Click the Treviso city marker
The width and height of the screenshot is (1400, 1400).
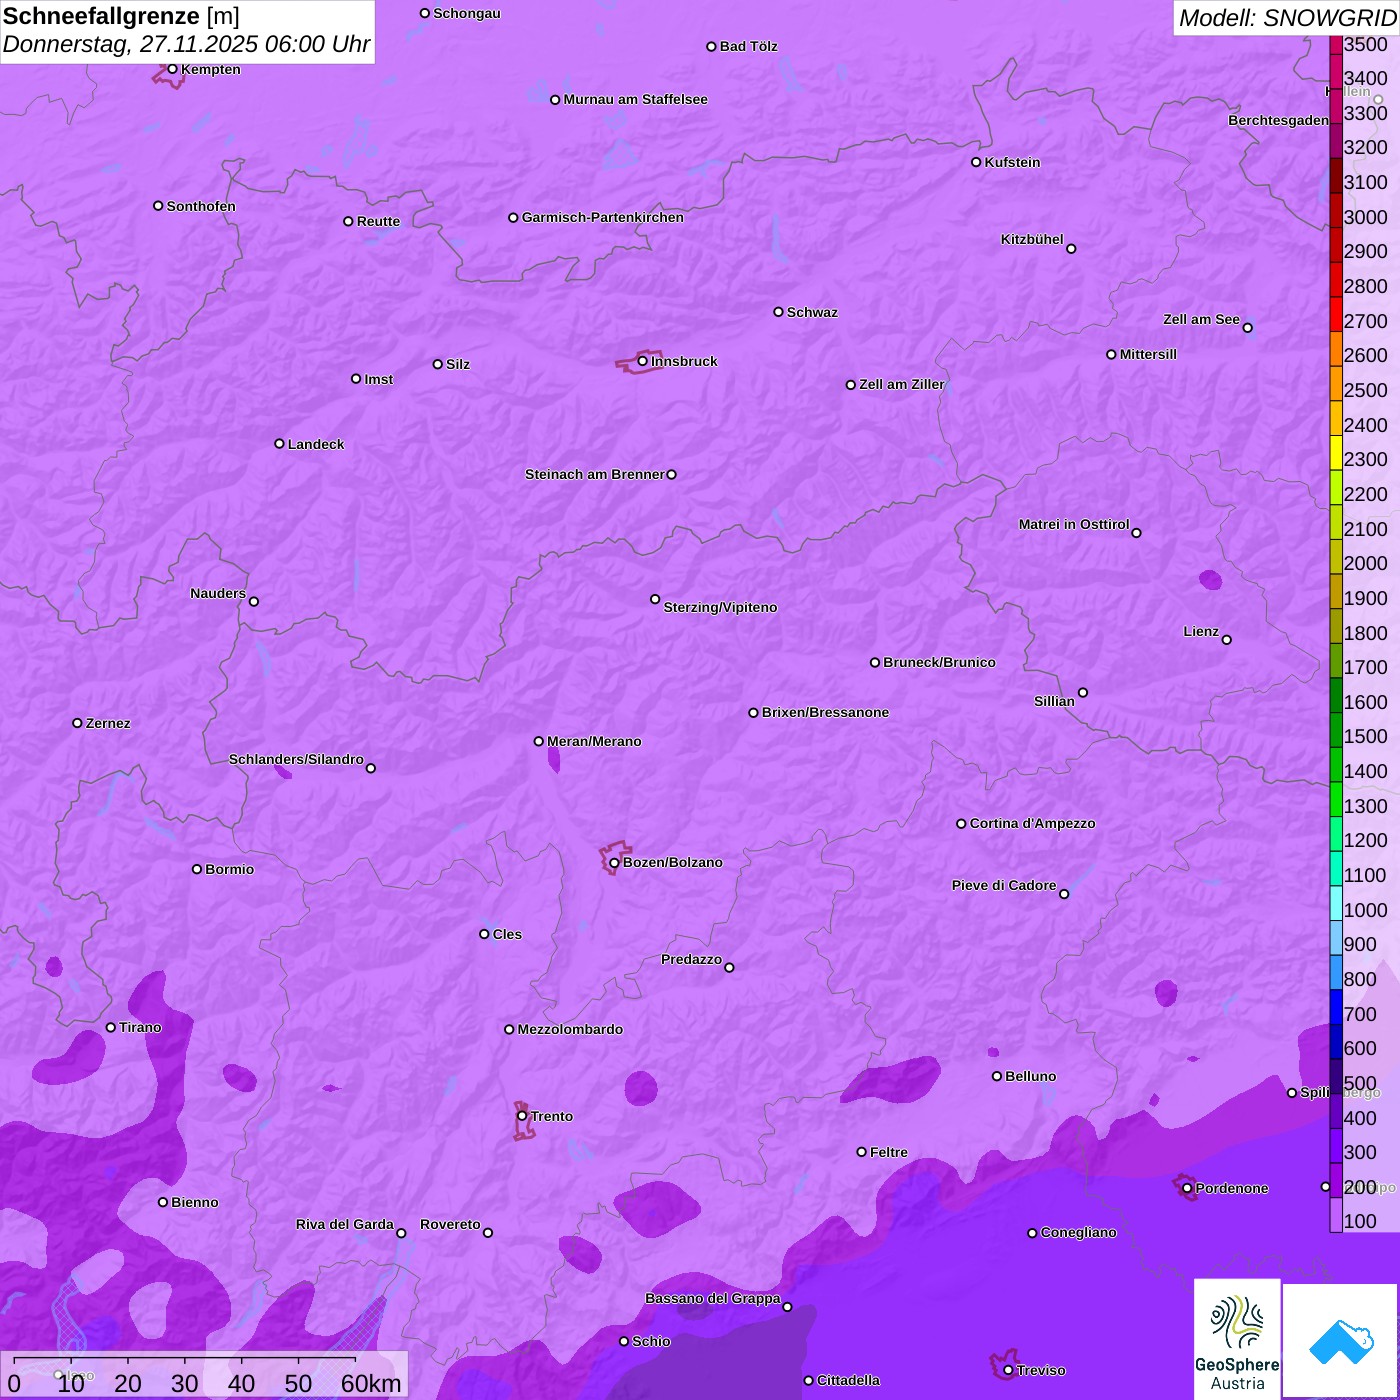click(1008, 1370)
